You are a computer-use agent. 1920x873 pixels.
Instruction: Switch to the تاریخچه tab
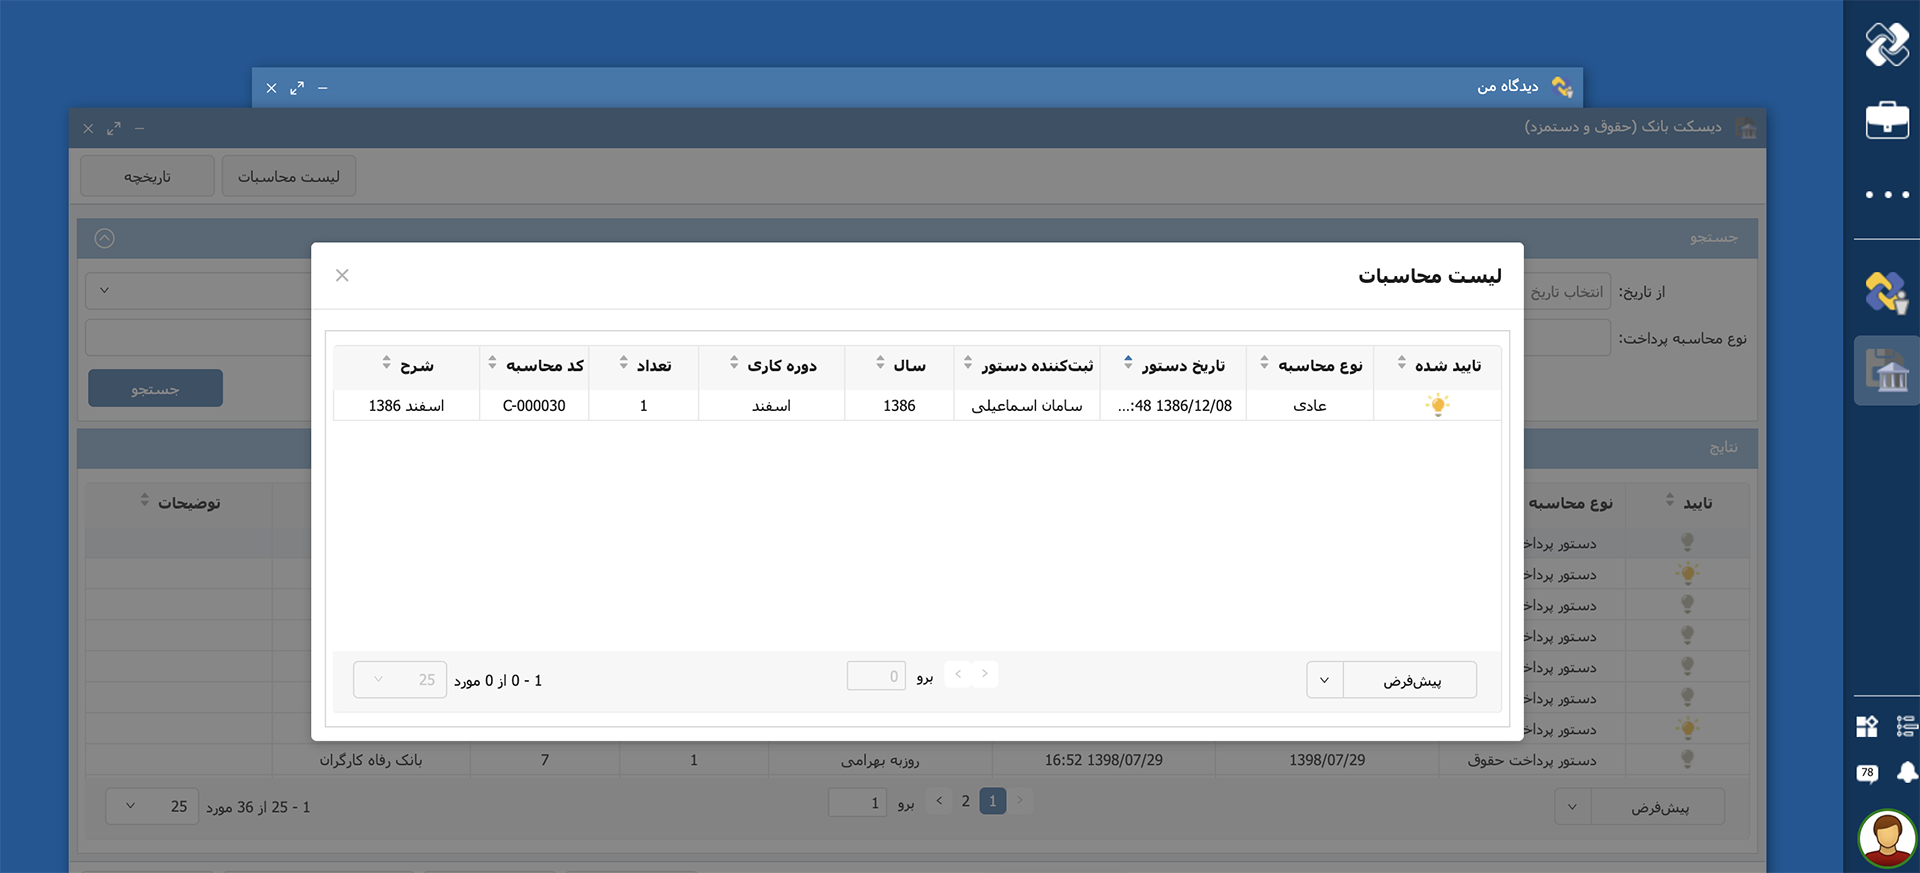coord(147,176)
